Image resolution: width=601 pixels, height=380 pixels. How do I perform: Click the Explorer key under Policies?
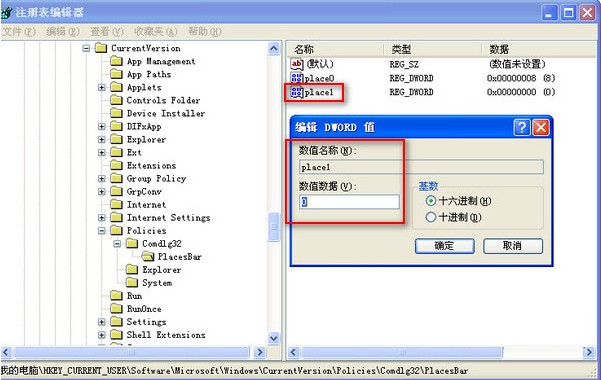click(x=161, y=270)
